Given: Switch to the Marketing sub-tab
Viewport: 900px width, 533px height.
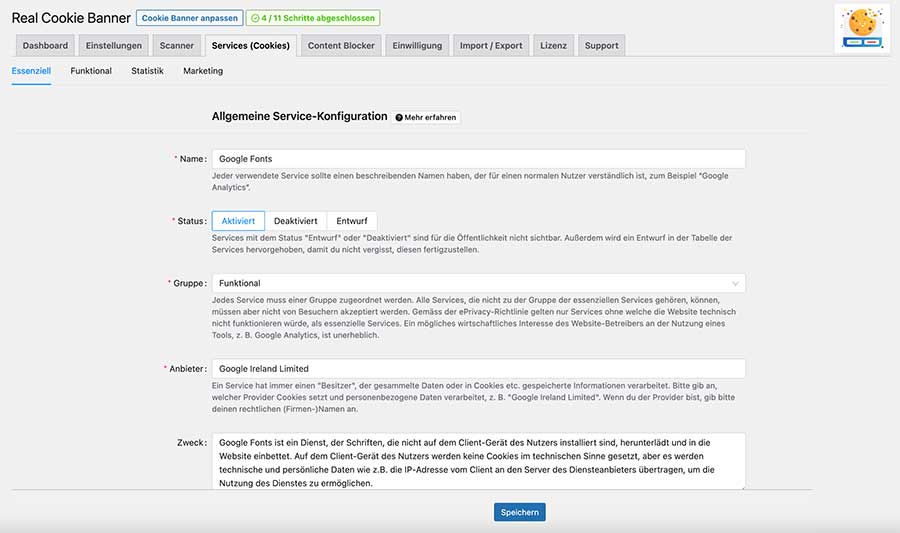Looking at the screenshot, I should (x=203, y=71).
